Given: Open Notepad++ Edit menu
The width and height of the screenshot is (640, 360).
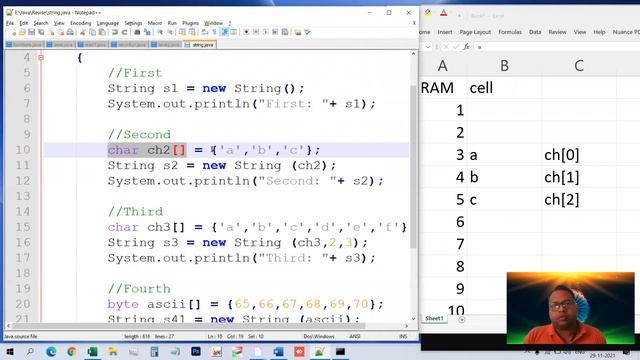Looking at the screenshot, I should [x=24, y=23].
